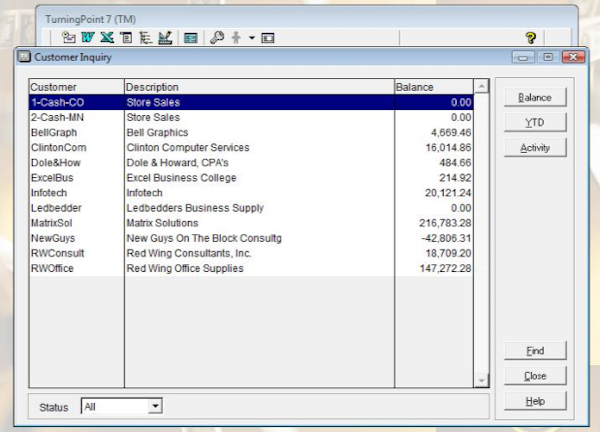Select the ExcelBus customer
This screenshot has height=432, width=600.
pyautogui.click(x=52, y=178)
